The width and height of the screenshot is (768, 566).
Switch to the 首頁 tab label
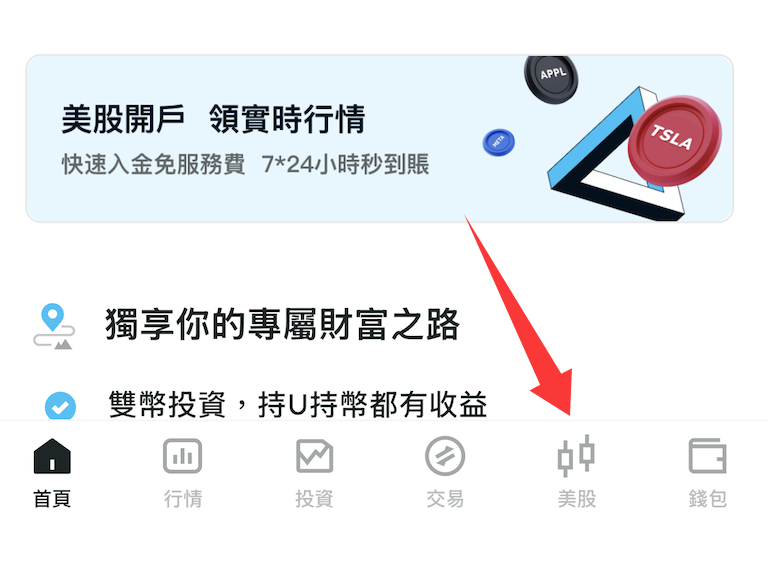52,499
